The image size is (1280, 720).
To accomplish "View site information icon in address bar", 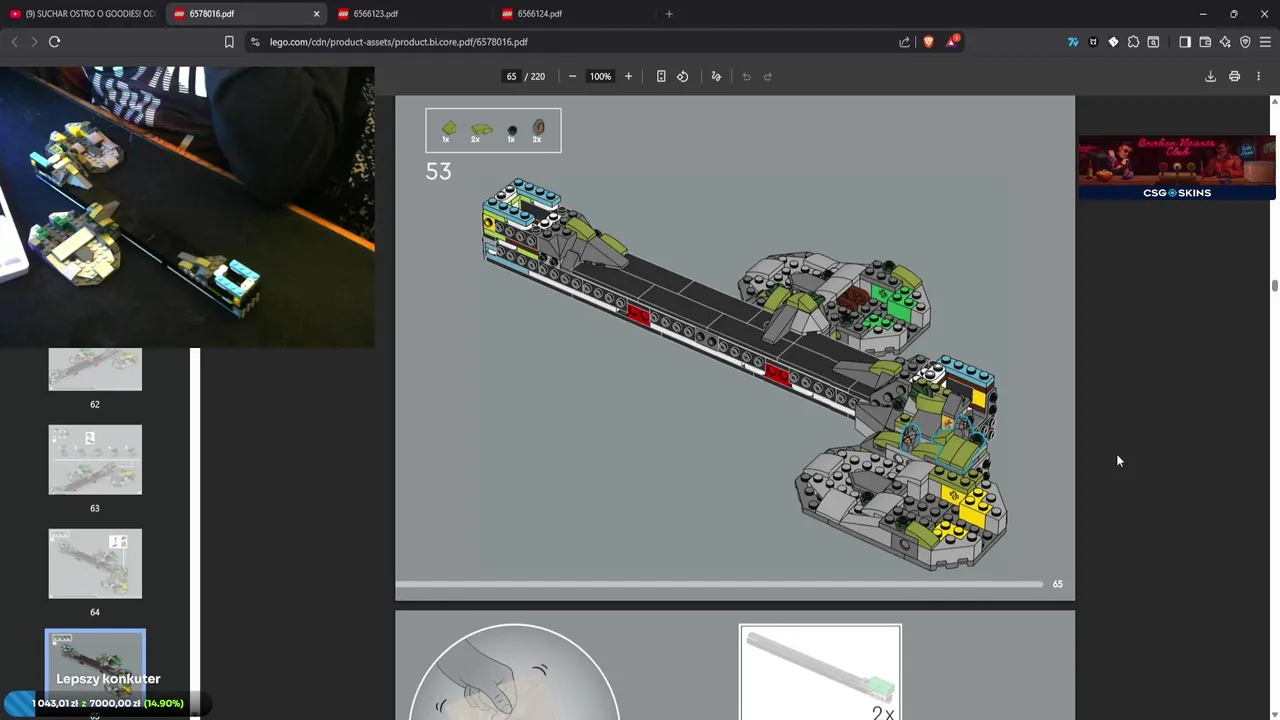I will point(255,42).
